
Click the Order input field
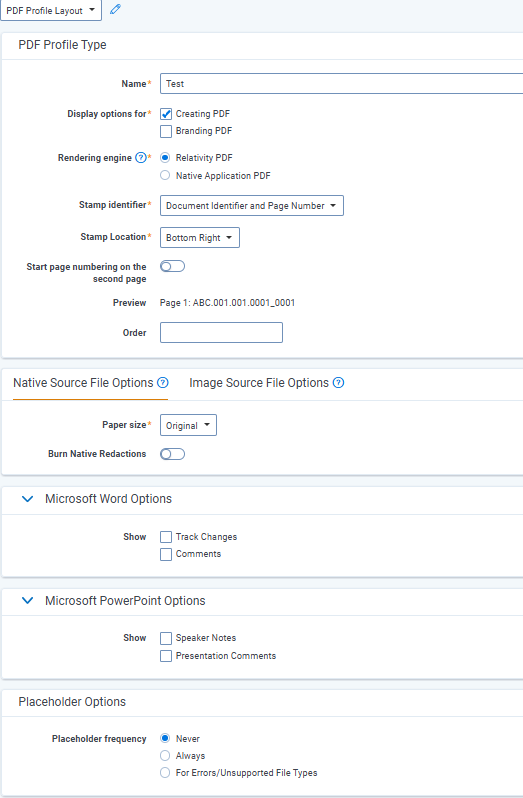pyautogui.click(x=221, y=332)
